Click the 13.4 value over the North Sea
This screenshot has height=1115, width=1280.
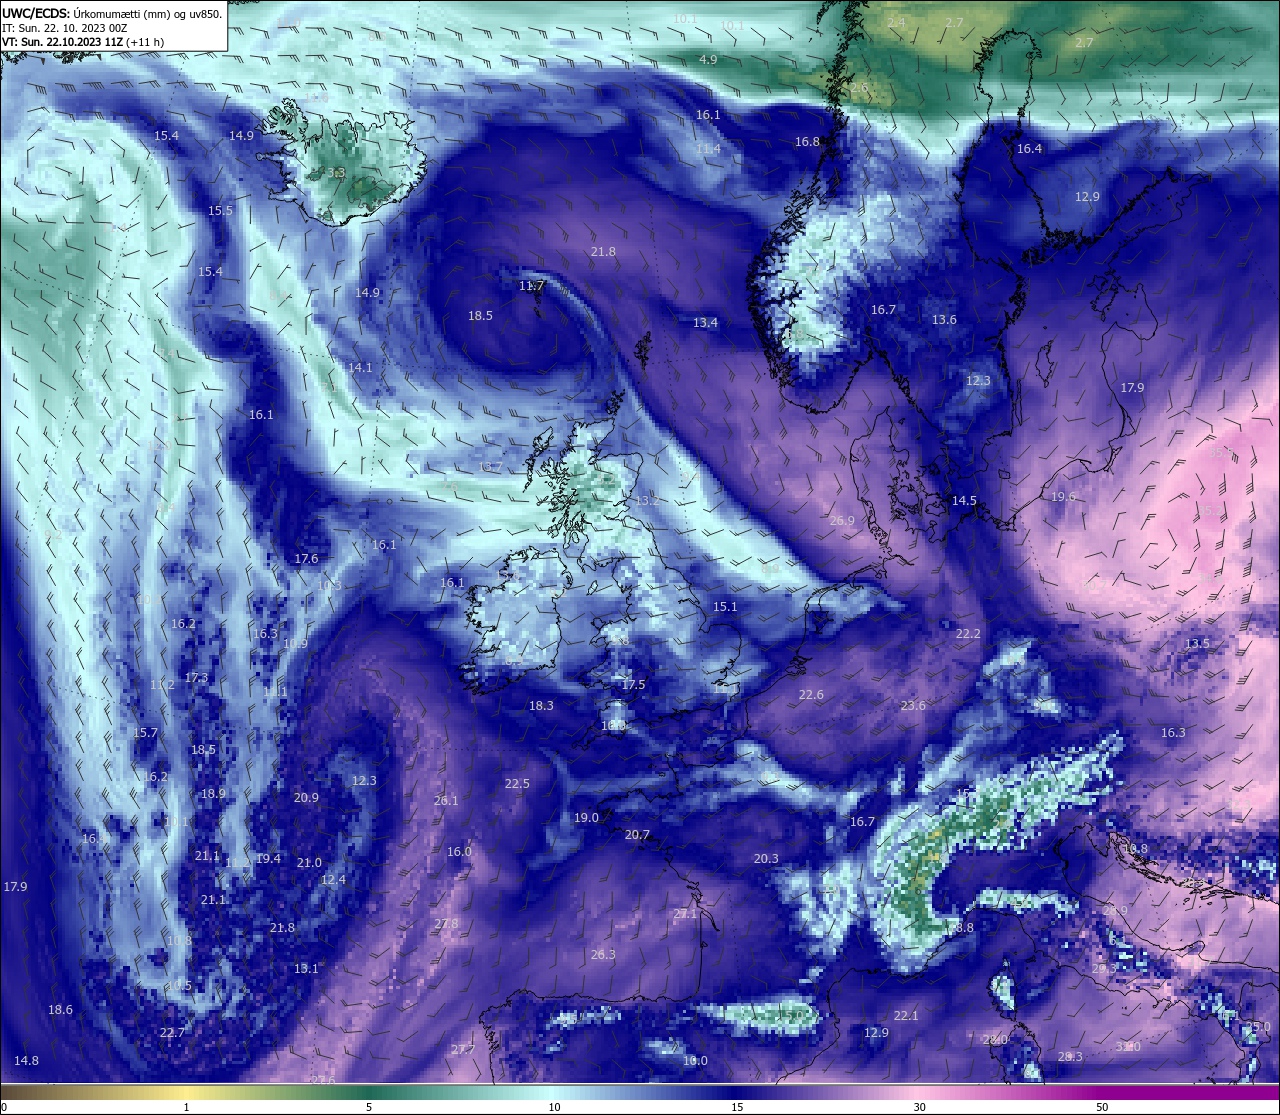[x=705, y=322]
